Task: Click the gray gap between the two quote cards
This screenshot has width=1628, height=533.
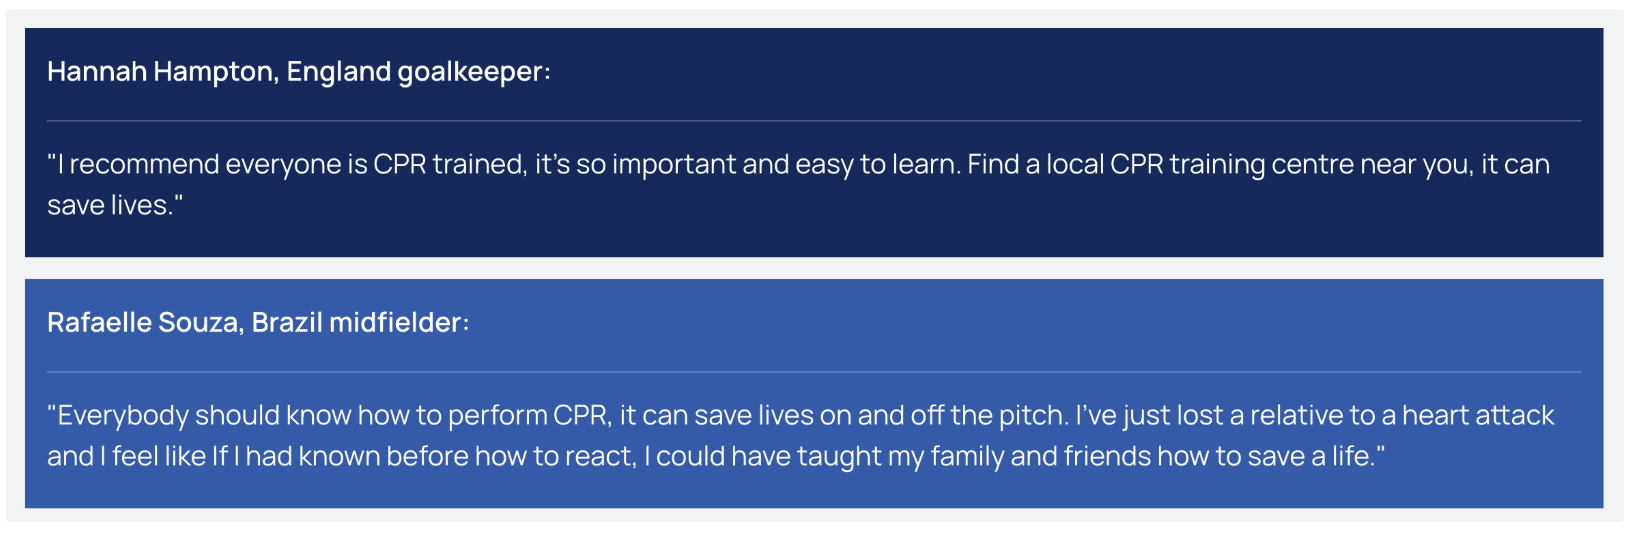Action: tap(814, 268)
